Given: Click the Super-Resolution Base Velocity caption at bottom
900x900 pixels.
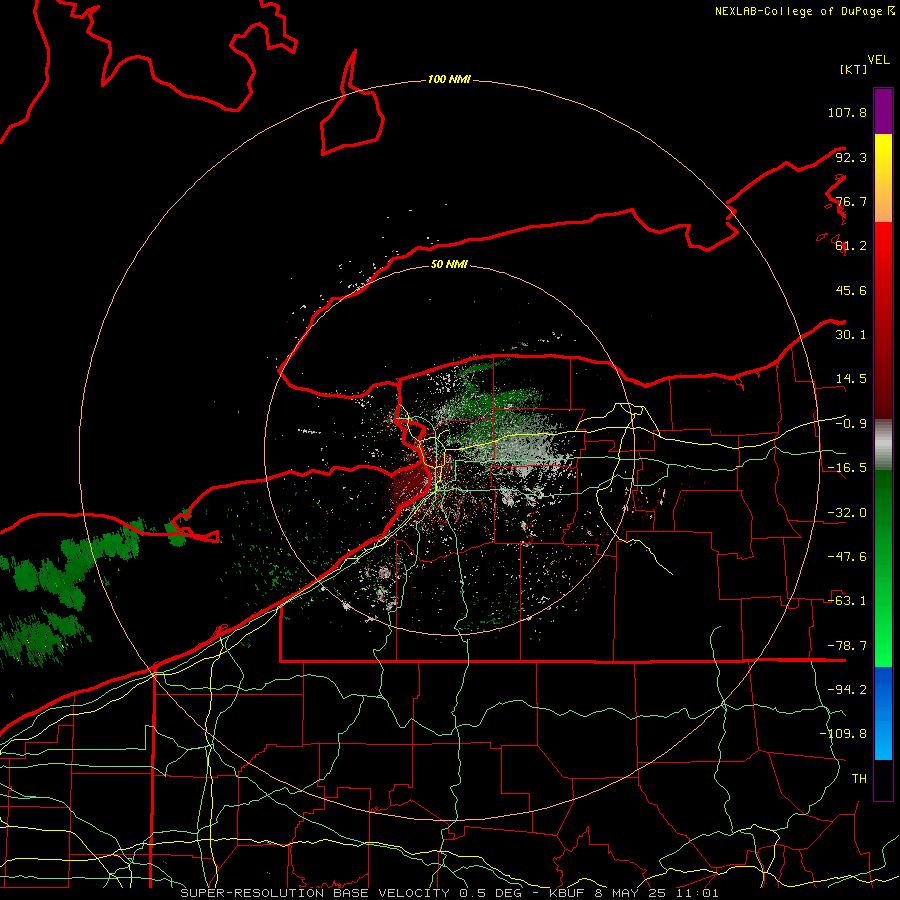Looking at the screenshot, I should click(449, 893).
